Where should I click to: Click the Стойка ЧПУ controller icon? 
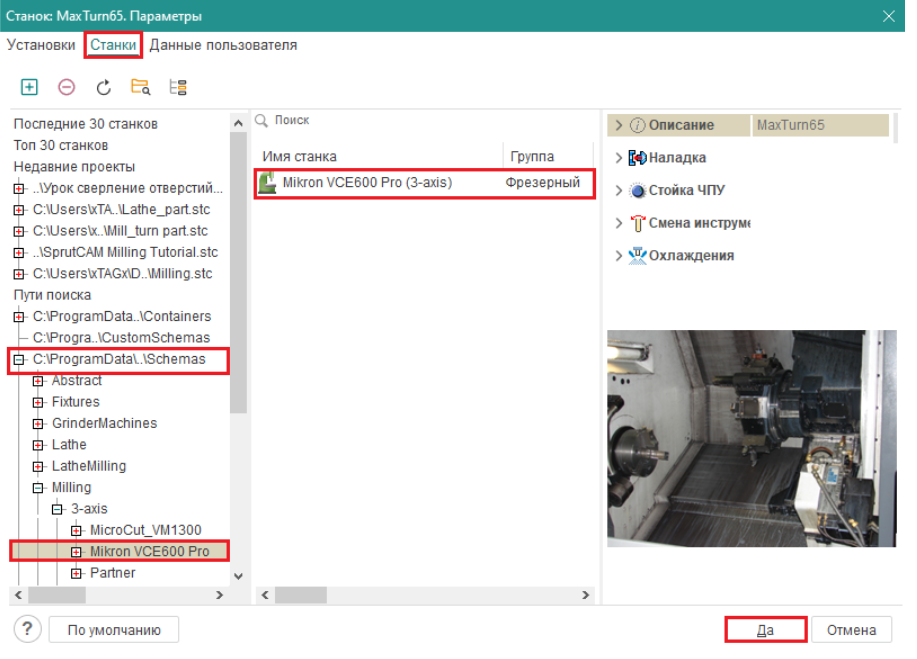637,190
